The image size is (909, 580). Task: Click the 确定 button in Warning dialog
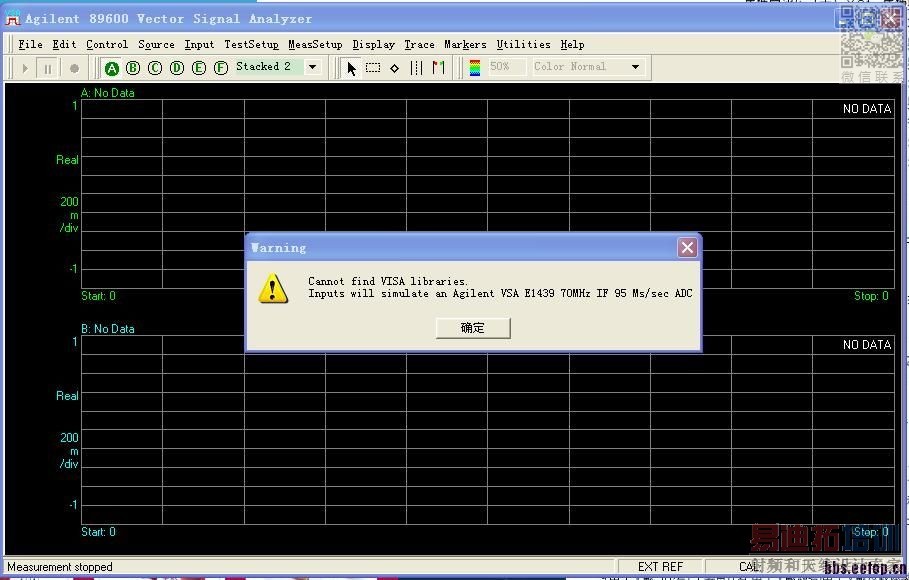tap(473, 328)
